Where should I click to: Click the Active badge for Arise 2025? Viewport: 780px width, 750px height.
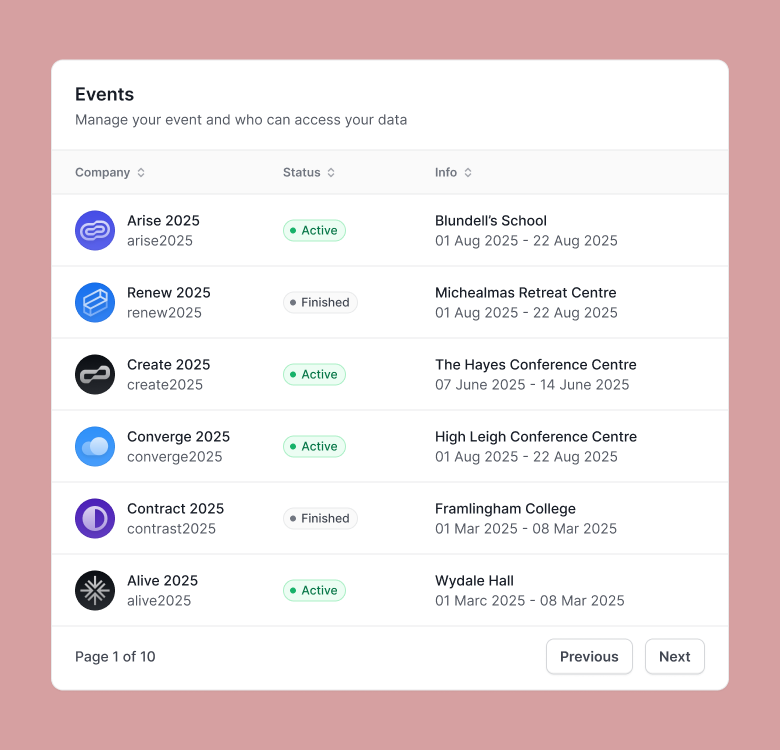click(314, 230)
